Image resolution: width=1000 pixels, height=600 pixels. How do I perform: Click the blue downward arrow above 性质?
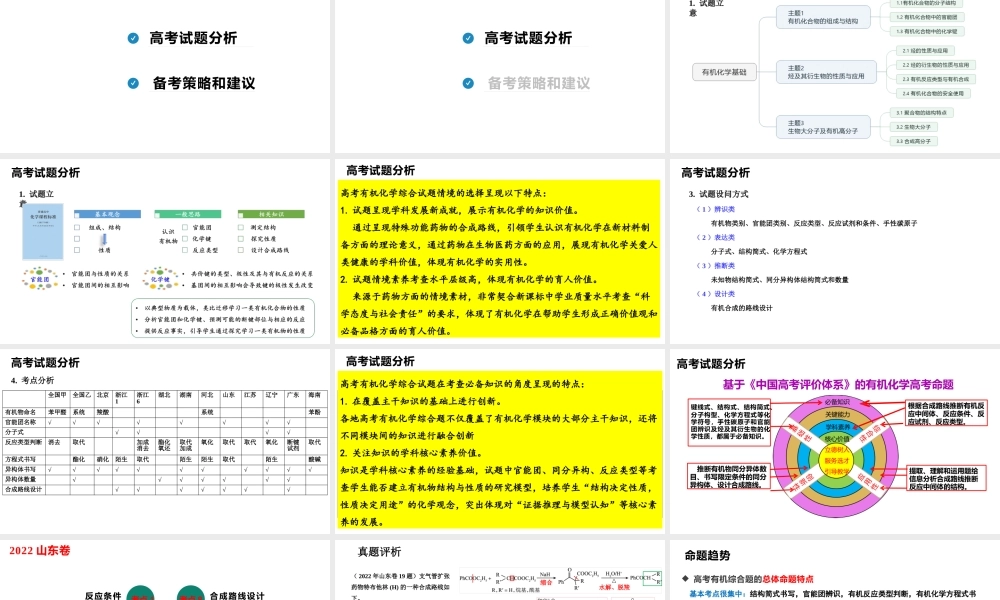pyautogui.click(x=103, y=240)
